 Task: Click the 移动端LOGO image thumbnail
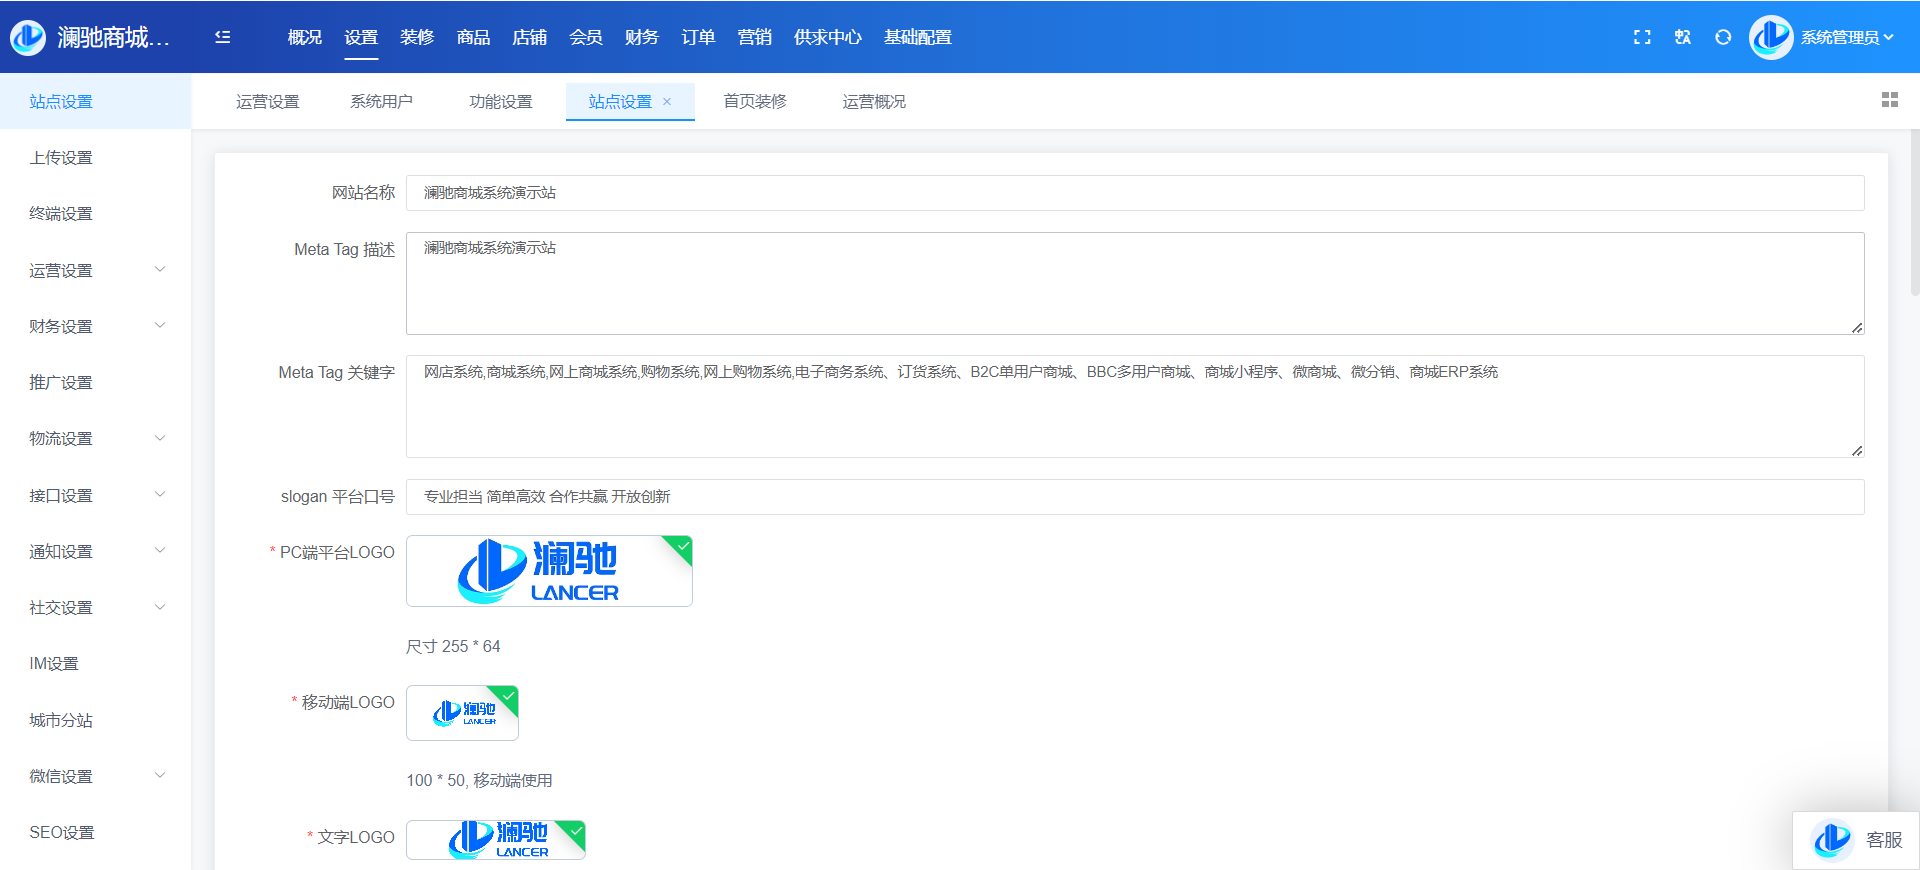(462, 713)
